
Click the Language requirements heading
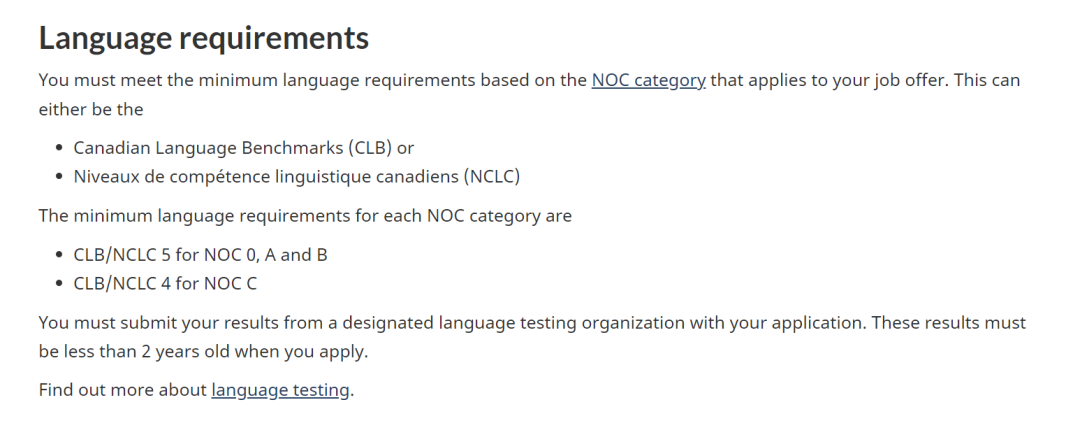tap(204, 37)
